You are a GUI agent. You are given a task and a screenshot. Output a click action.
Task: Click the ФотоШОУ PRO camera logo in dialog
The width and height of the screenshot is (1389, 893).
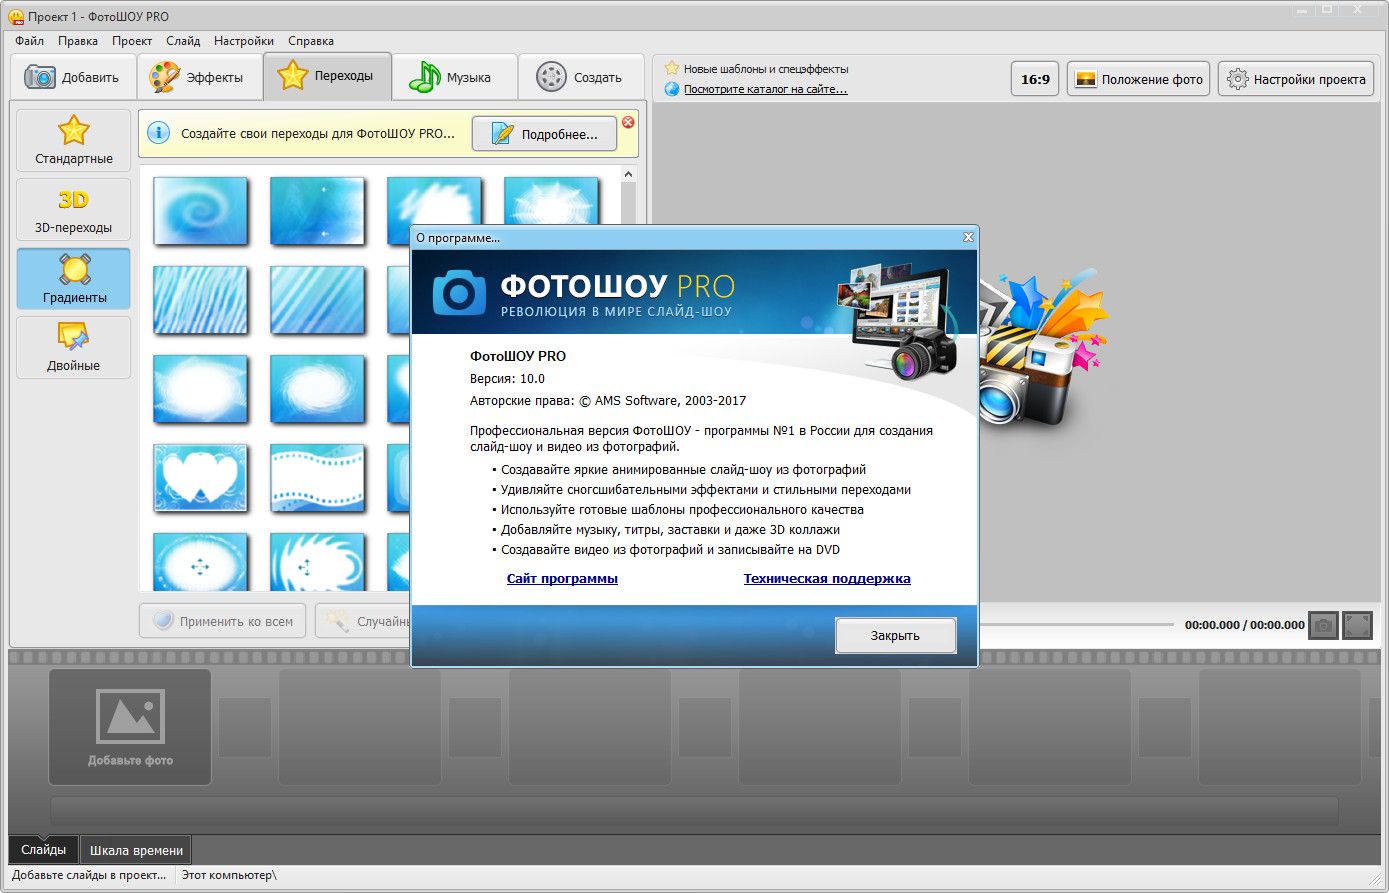[x=459, y=291]
